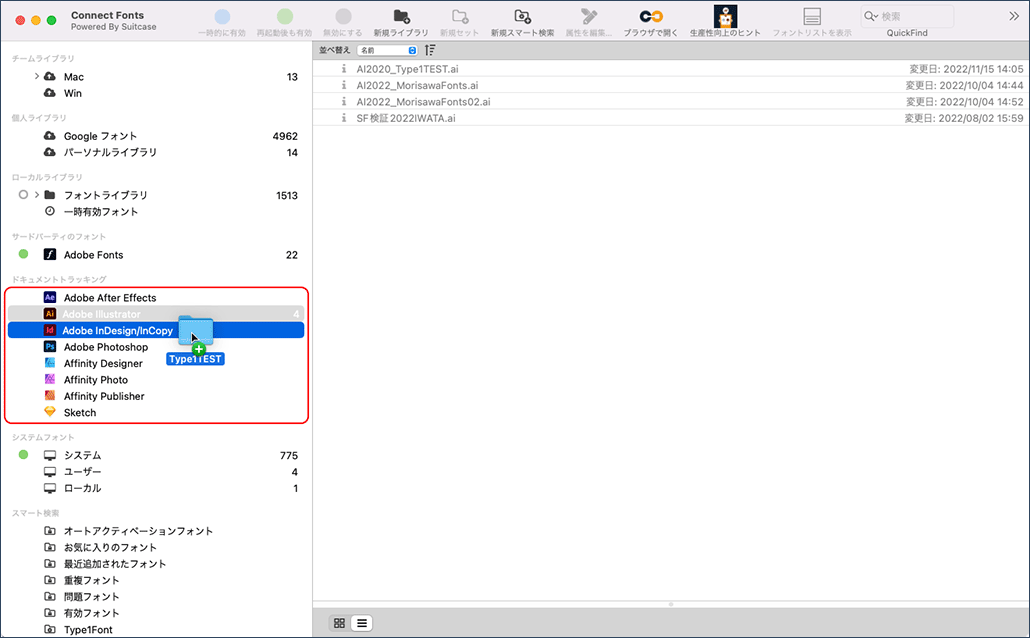Image resolution: width=1030 pixels, height=638 pixels.
Task: Open info for AI2022_MorisawaFonts.ai
Action: click(344, 85)
